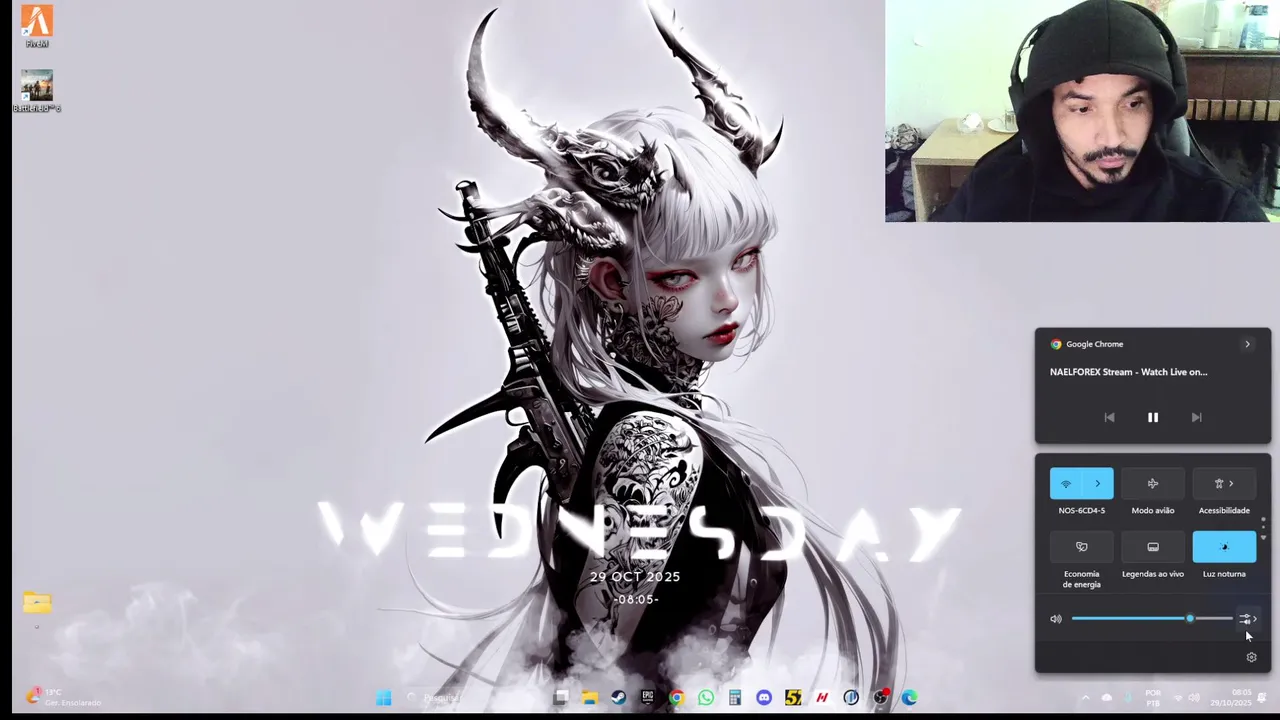Viewport: 1280px width, 720px height.
Task: Click the tray volume speaker icon
Action: pyautogui.click(x=1194, y=698)
